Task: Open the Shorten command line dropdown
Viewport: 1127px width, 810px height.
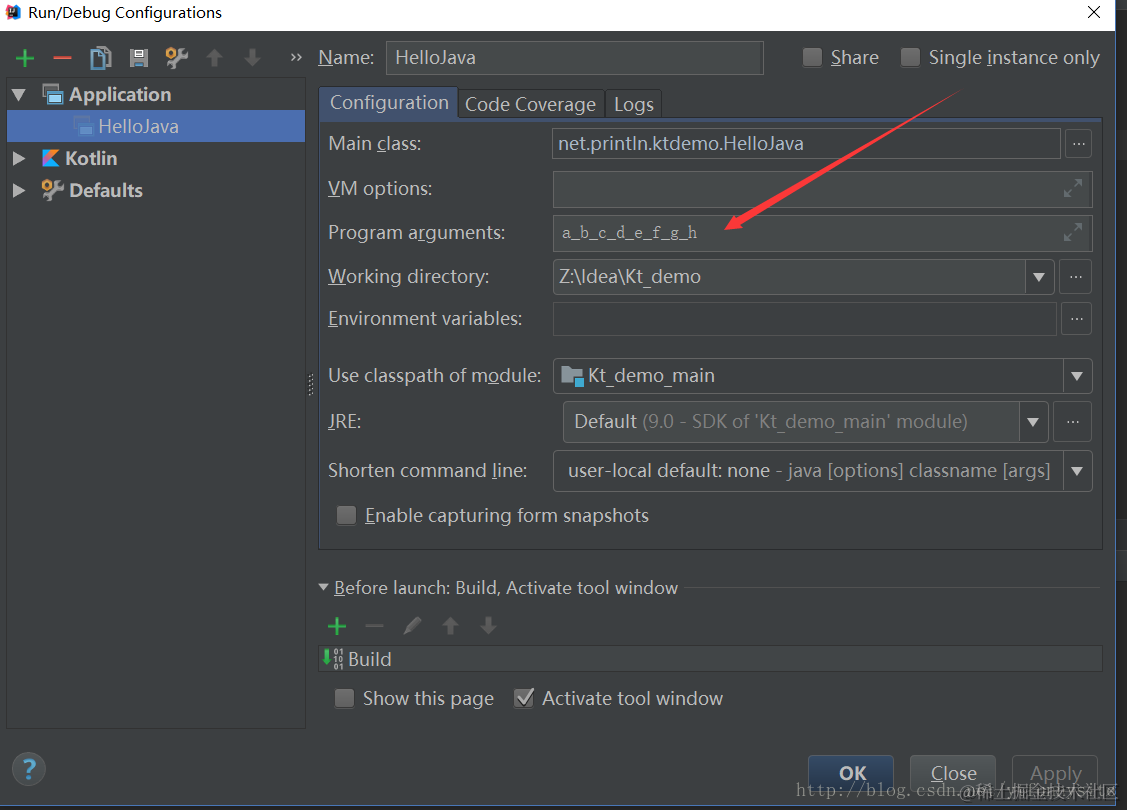Action: (1077, 471)
